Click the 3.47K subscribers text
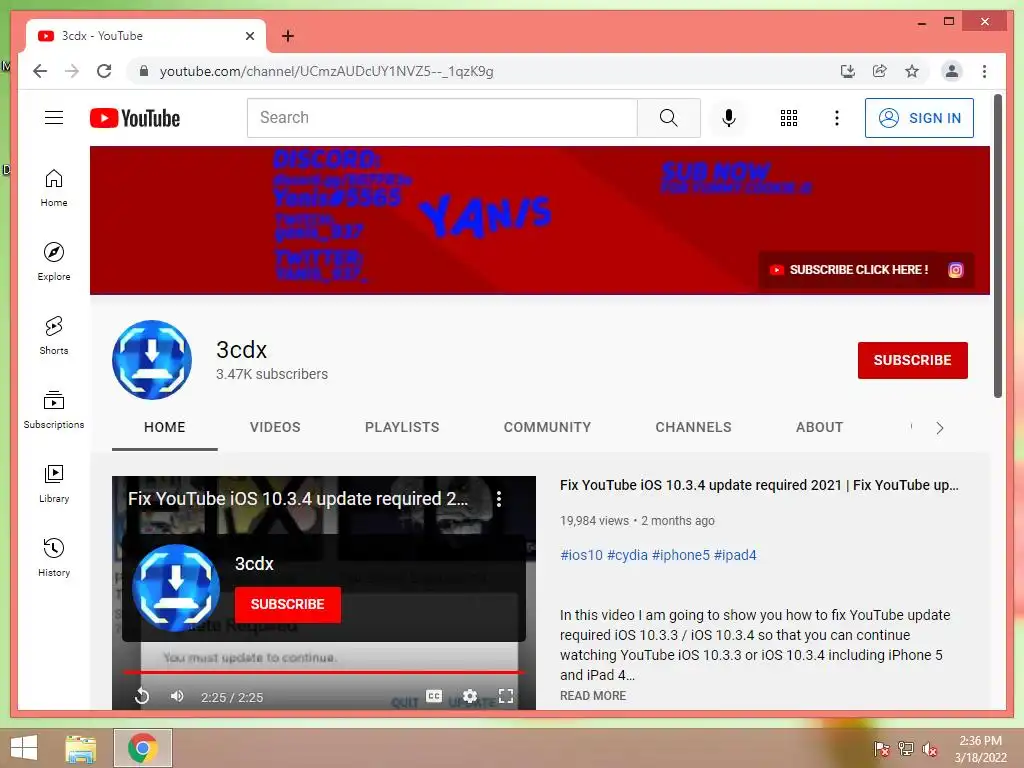 click(272, 374)
